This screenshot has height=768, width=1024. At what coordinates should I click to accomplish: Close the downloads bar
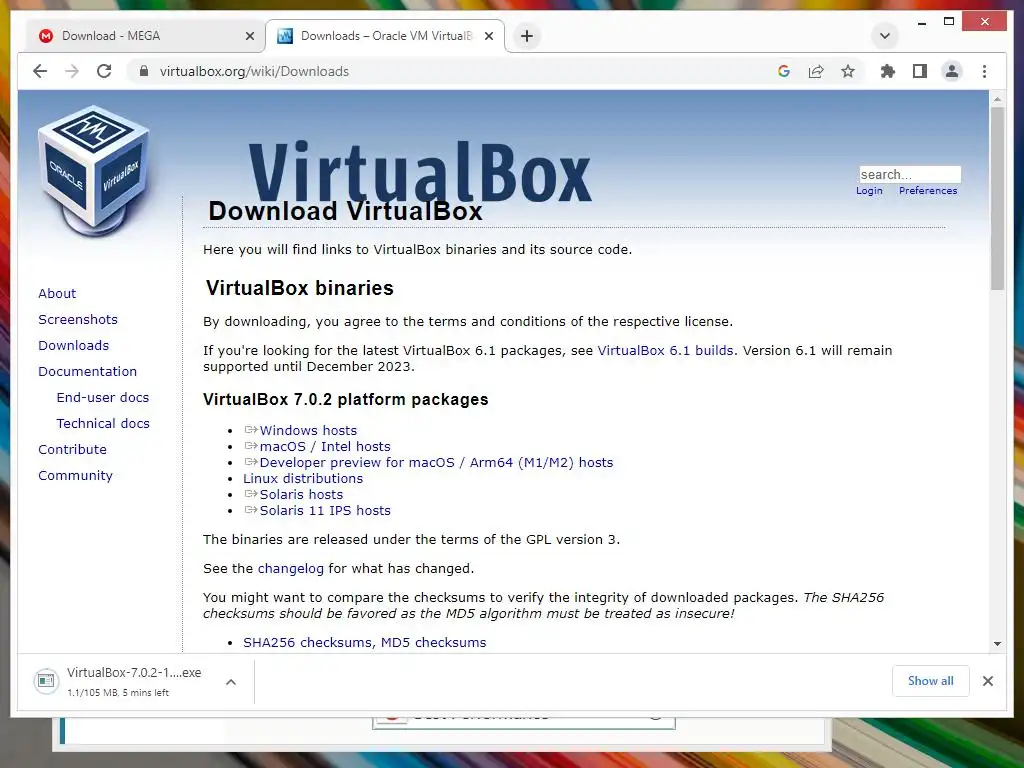[987, 681]
